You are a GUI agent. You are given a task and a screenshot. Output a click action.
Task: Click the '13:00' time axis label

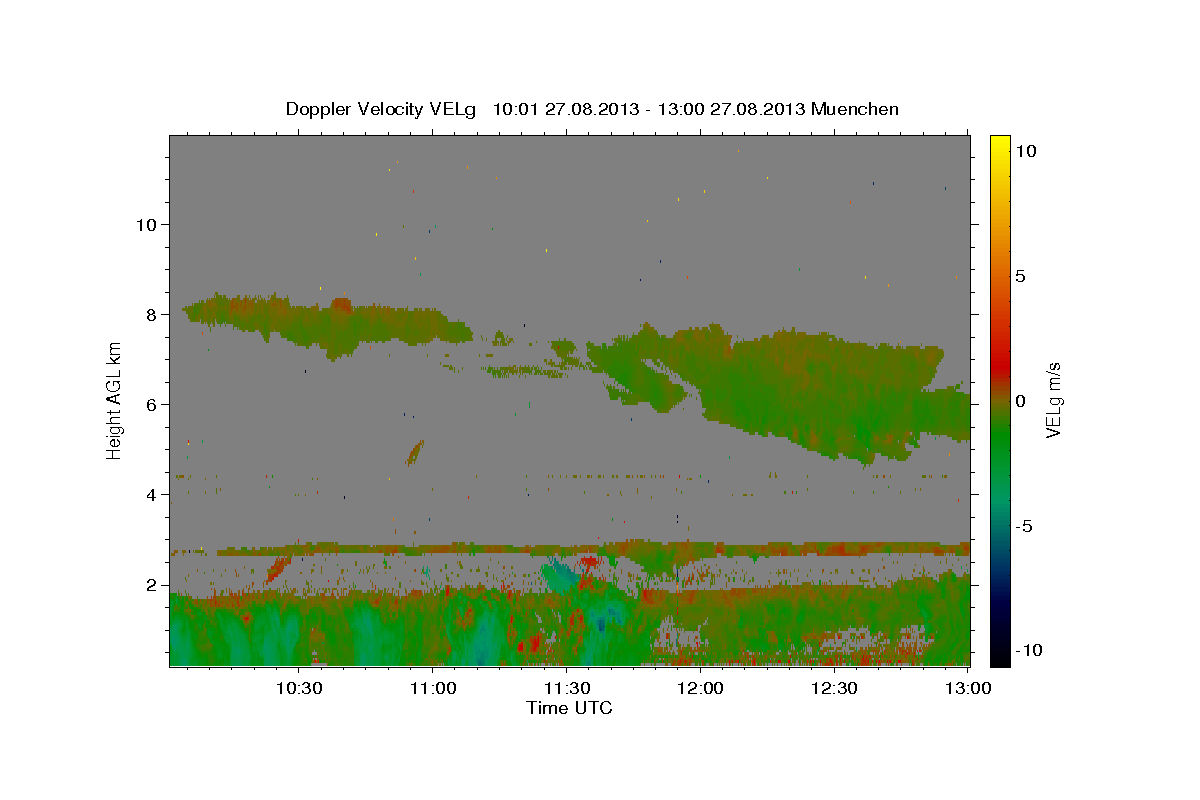tap(968, 688)
